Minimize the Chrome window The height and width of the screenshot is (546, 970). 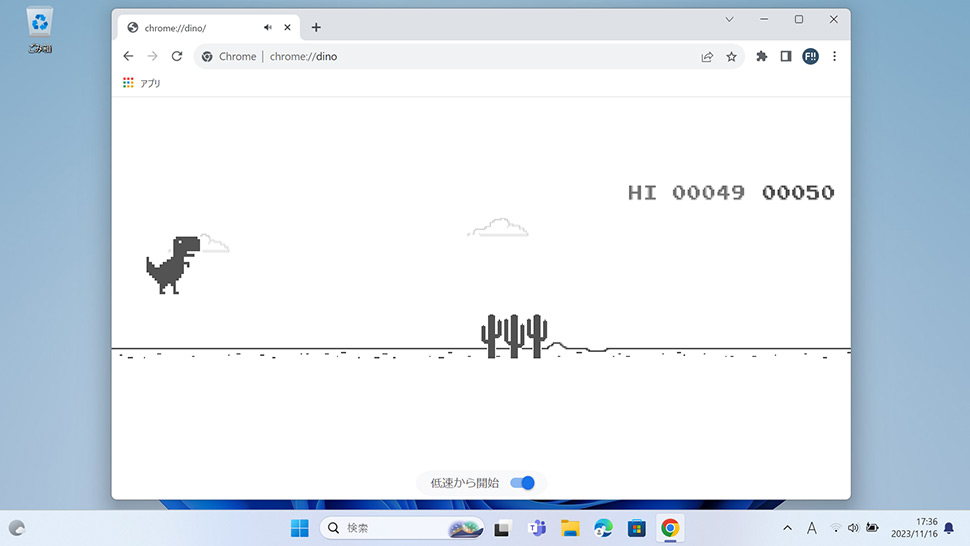tap(764, 19)
